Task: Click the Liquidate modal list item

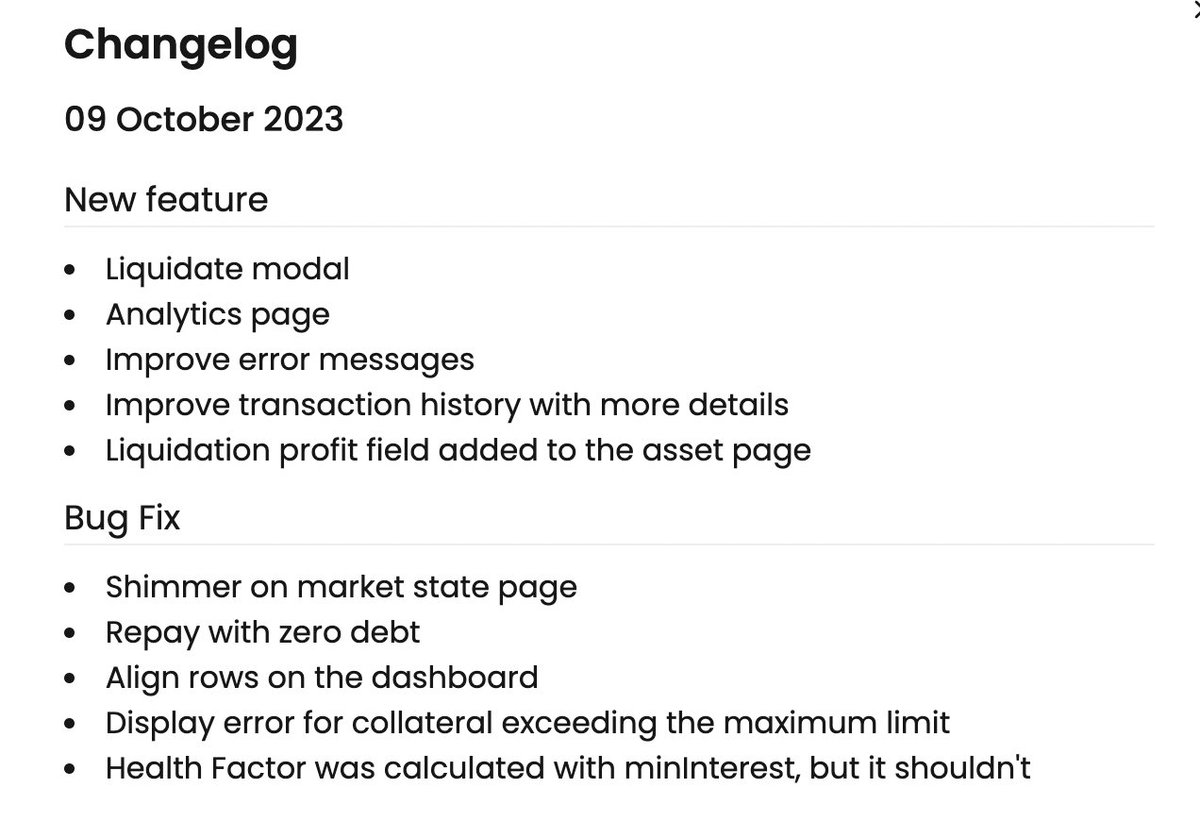Action: (228, 269)
